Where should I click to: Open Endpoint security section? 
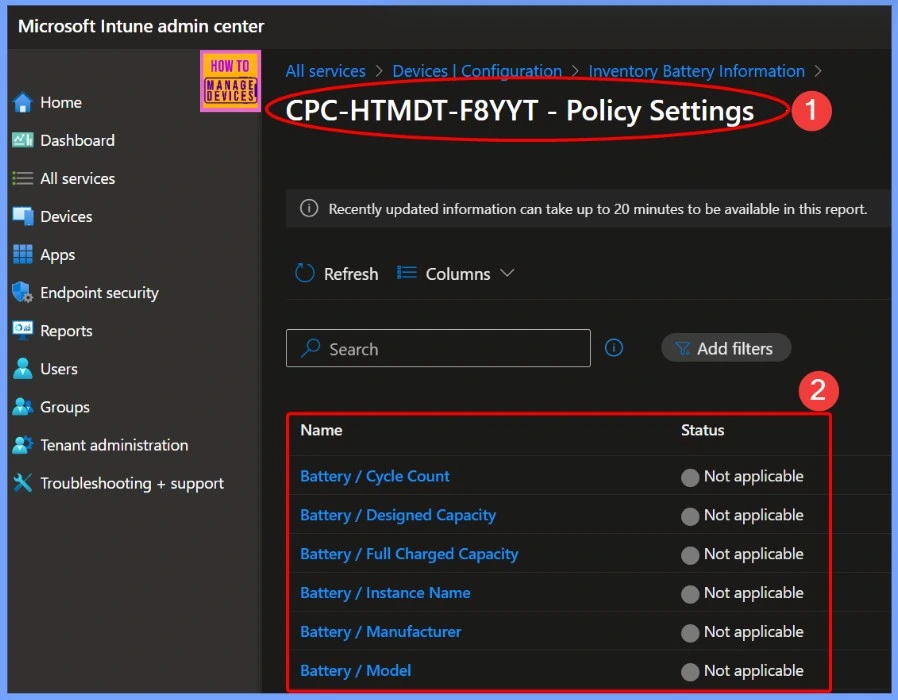99,293
